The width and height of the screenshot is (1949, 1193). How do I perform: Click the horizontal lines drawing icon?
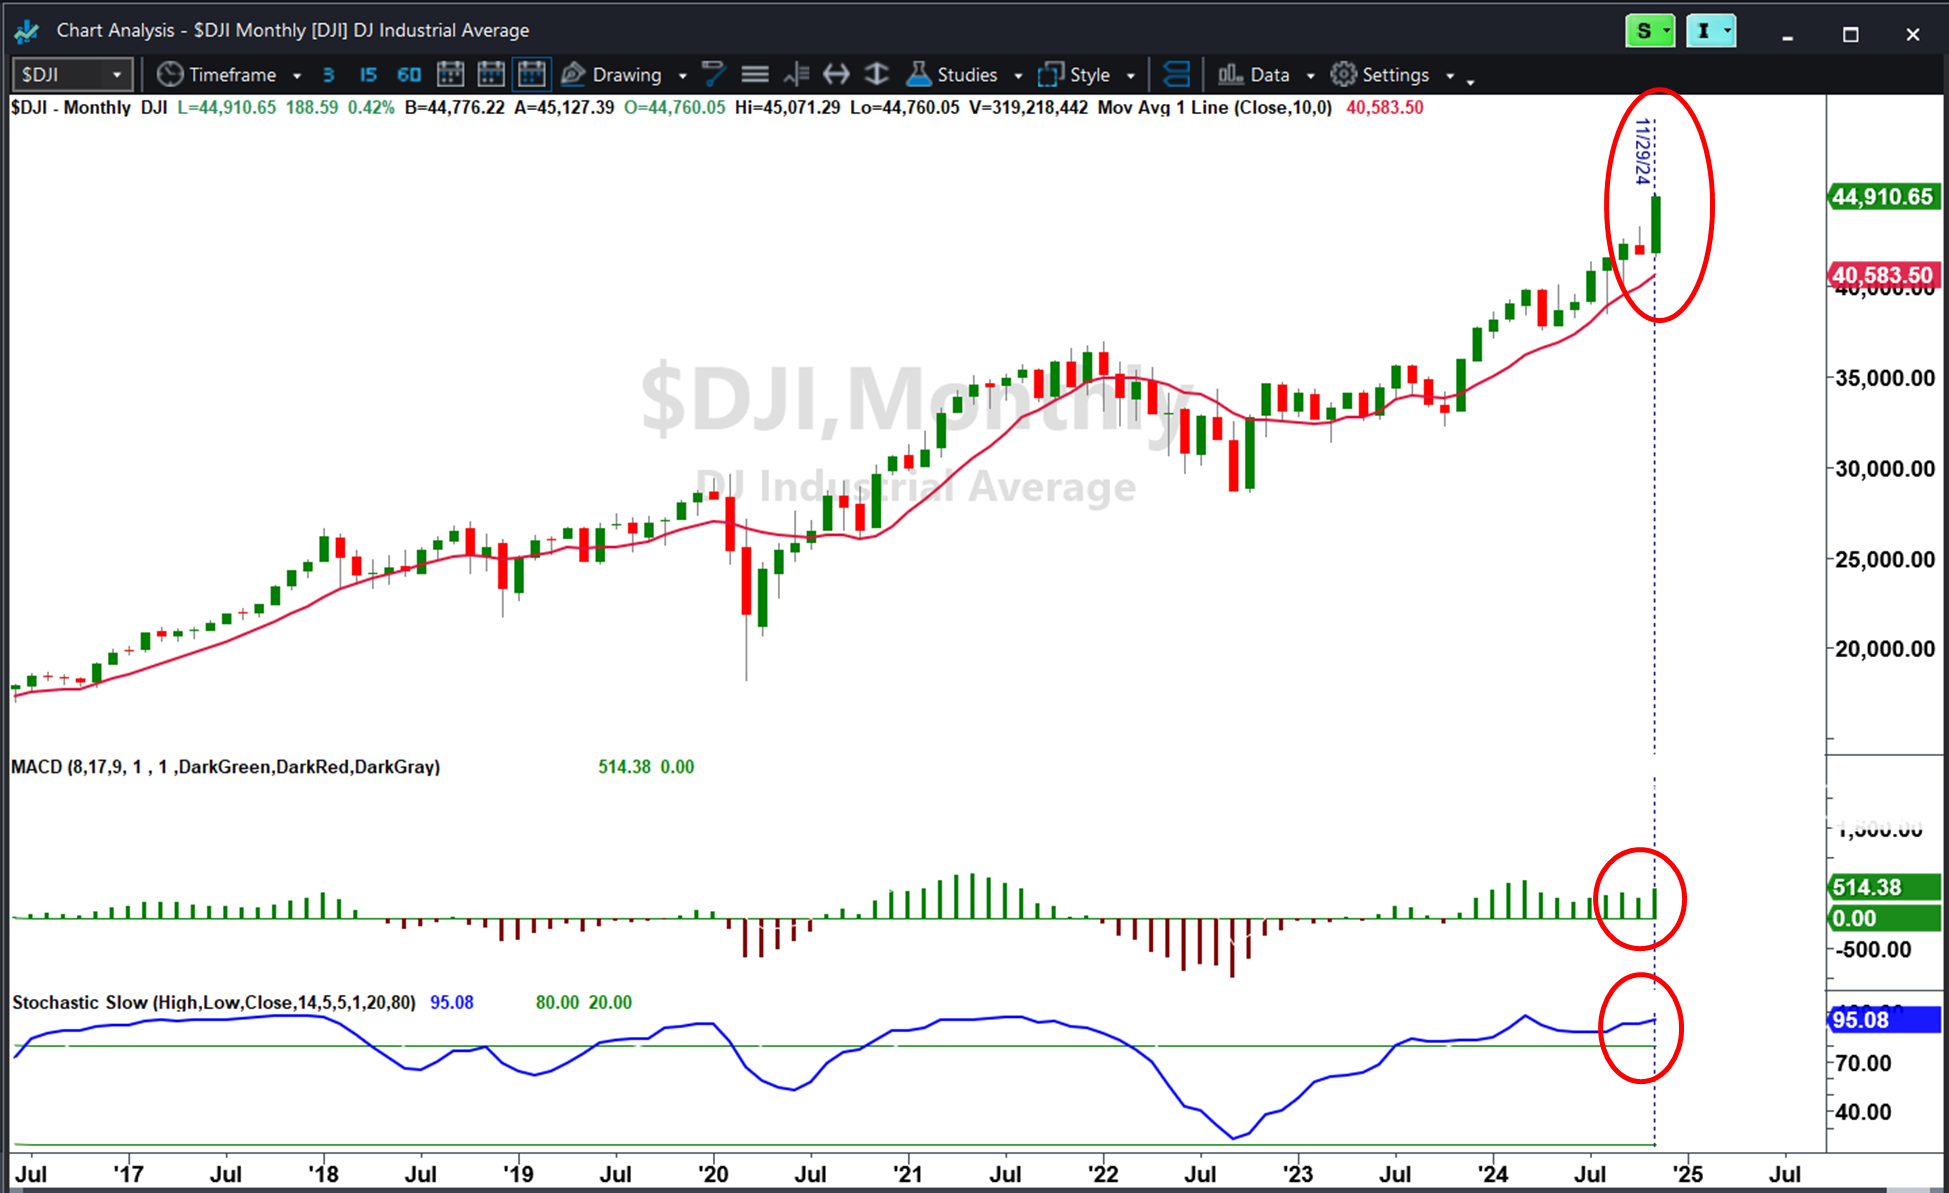755,74
